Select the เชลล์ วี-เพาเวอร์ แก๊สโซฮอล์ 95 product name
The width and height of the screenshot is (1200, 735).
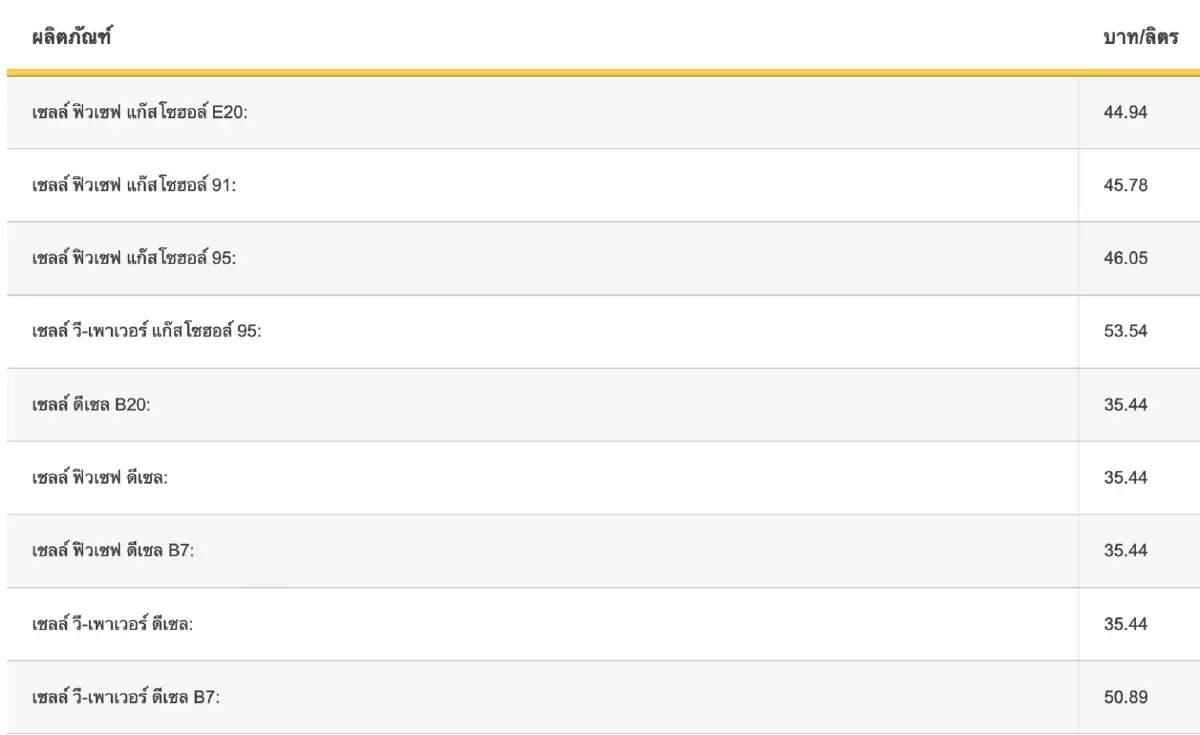[x=147, y=331]
